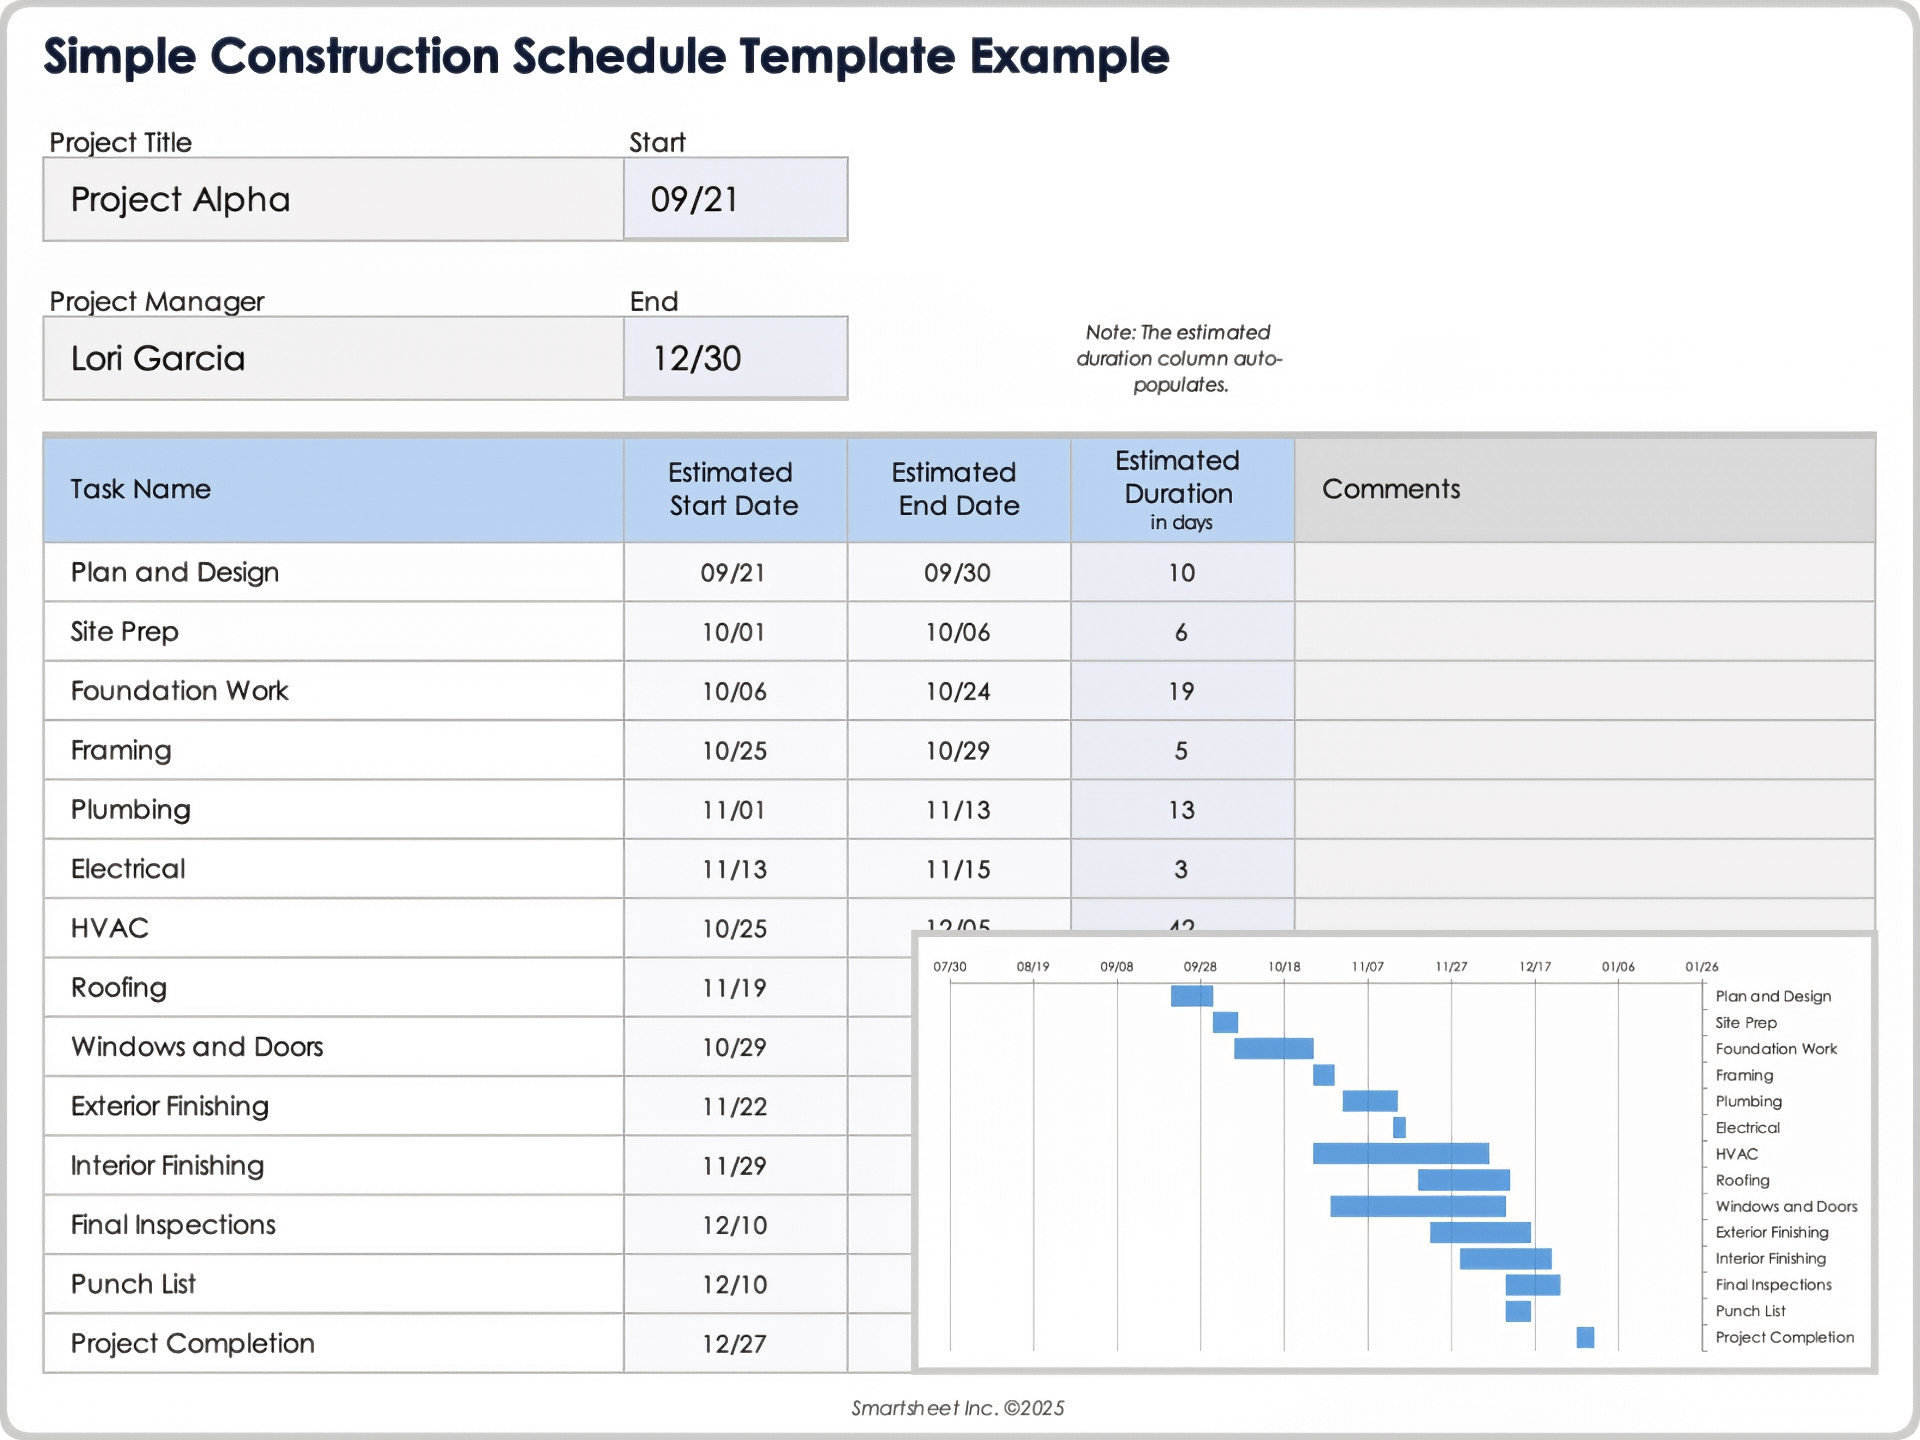Select the Estimated Start Date column header
Image resolution: width=1920 pixels, height=1440 pixels.
pyautogui.click(x=734, y=489)
